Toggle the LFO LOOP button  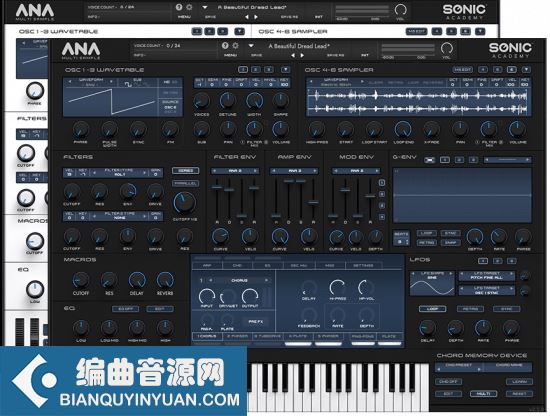pyautogui.click(x=432, y=309)
